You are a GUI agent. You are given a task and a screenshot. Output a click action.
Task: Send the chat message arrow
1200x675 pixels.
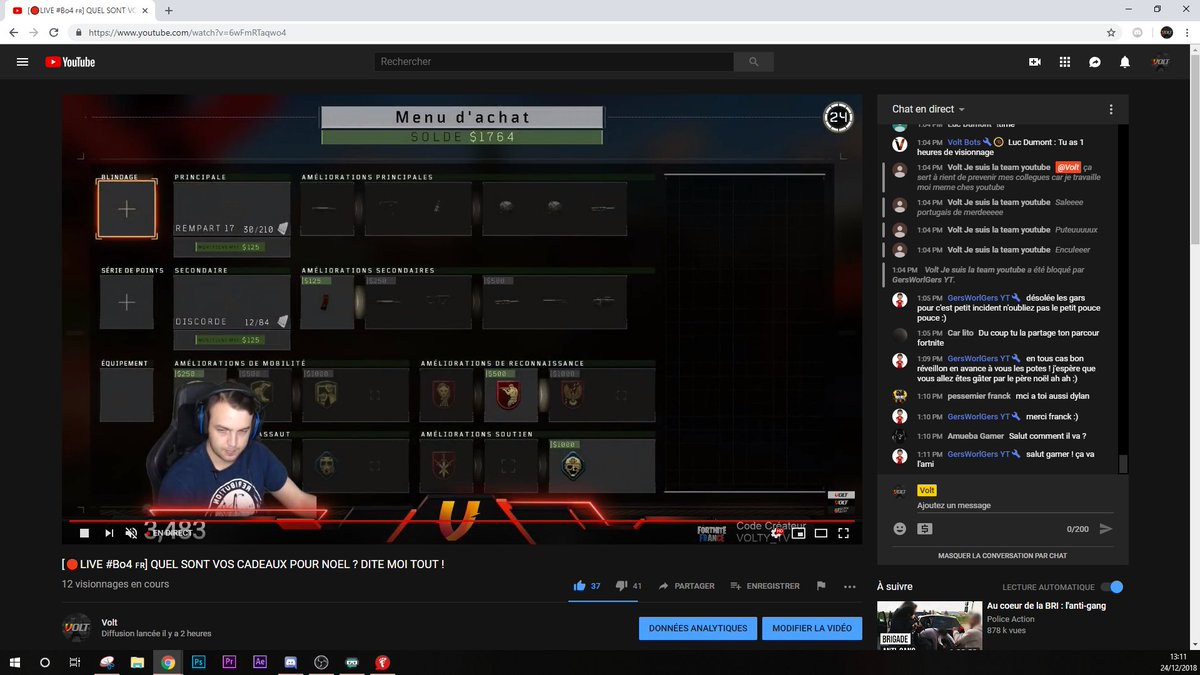[x=1105, y=529]
